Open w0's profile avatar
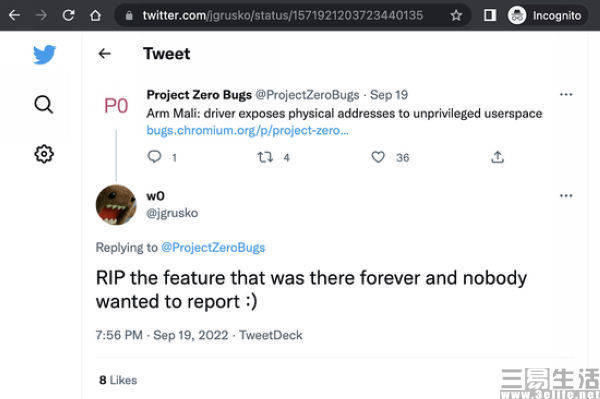This screenshot has height=399, width=600. 116,205
